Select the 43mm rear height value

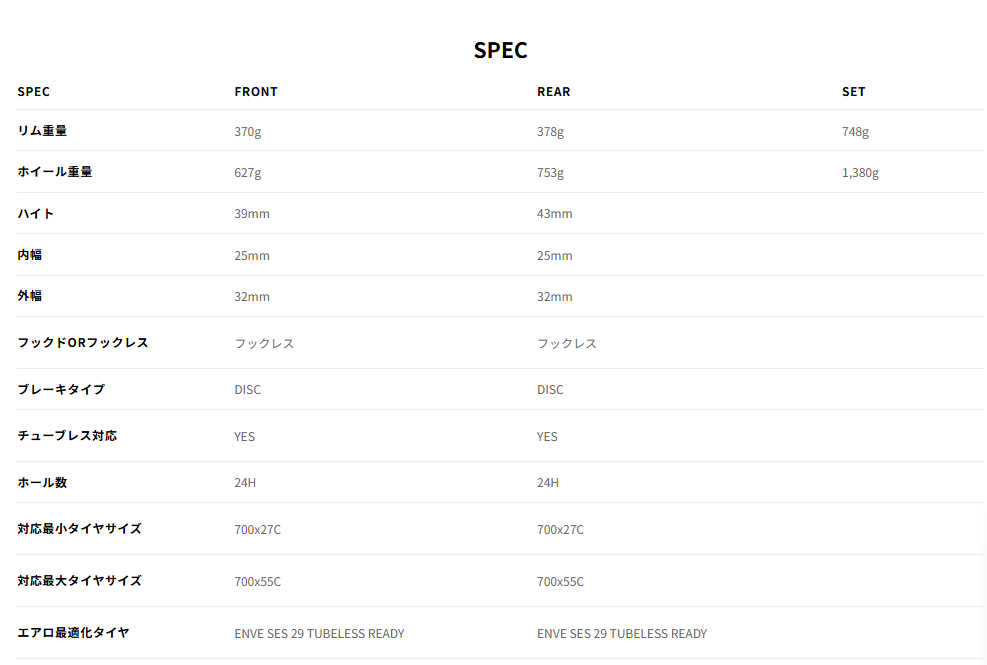(x=555, y=214)
